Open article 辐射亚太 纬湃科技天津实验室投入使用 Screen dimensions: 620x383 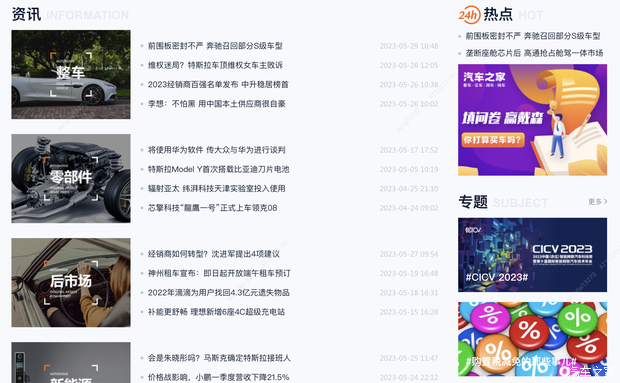click(x=217, y=189)
